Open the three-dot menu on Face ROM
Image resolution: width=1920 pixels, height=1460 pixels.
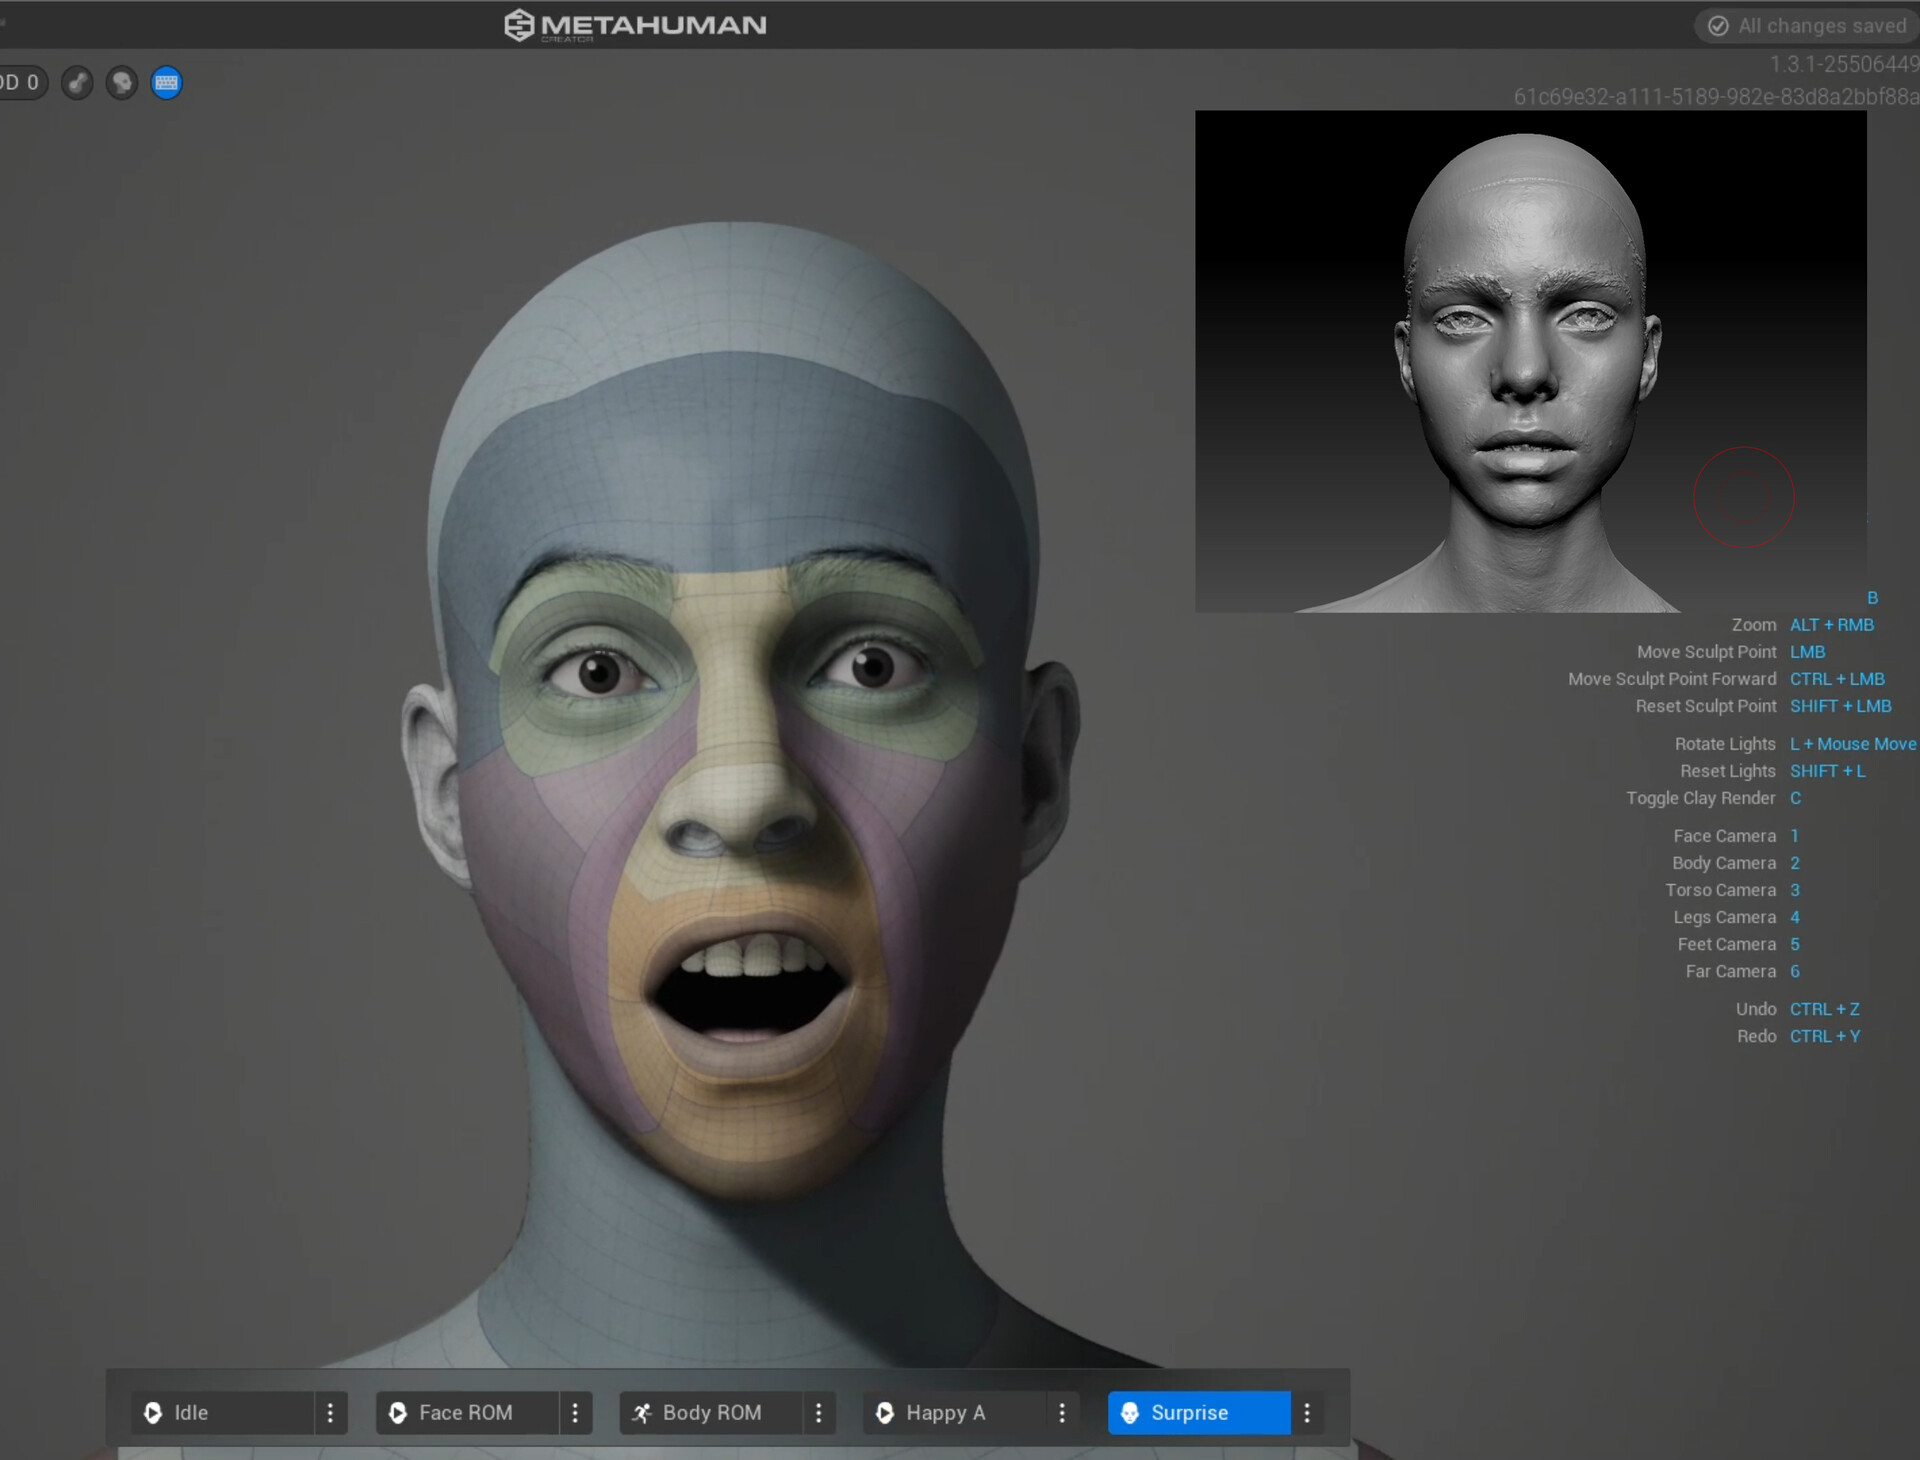pos(575,1413)
